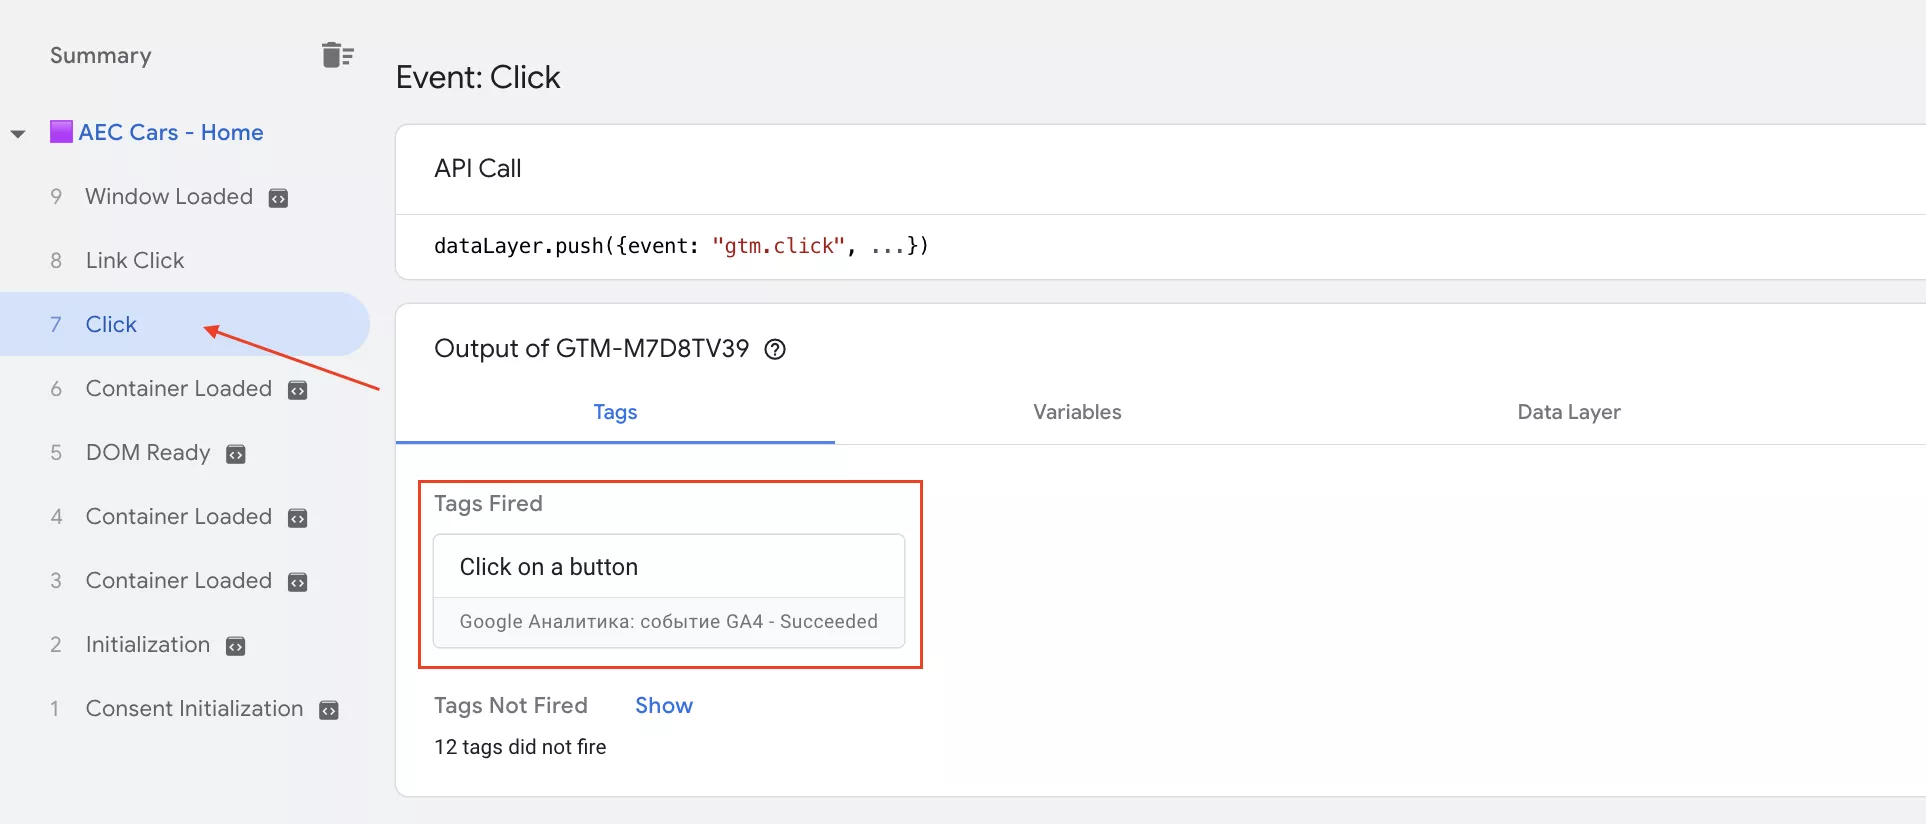Click the purple AEC Cars page icon
This screenshot has width=1926, height=824.
pyautogui.click(x=61, y=132)
